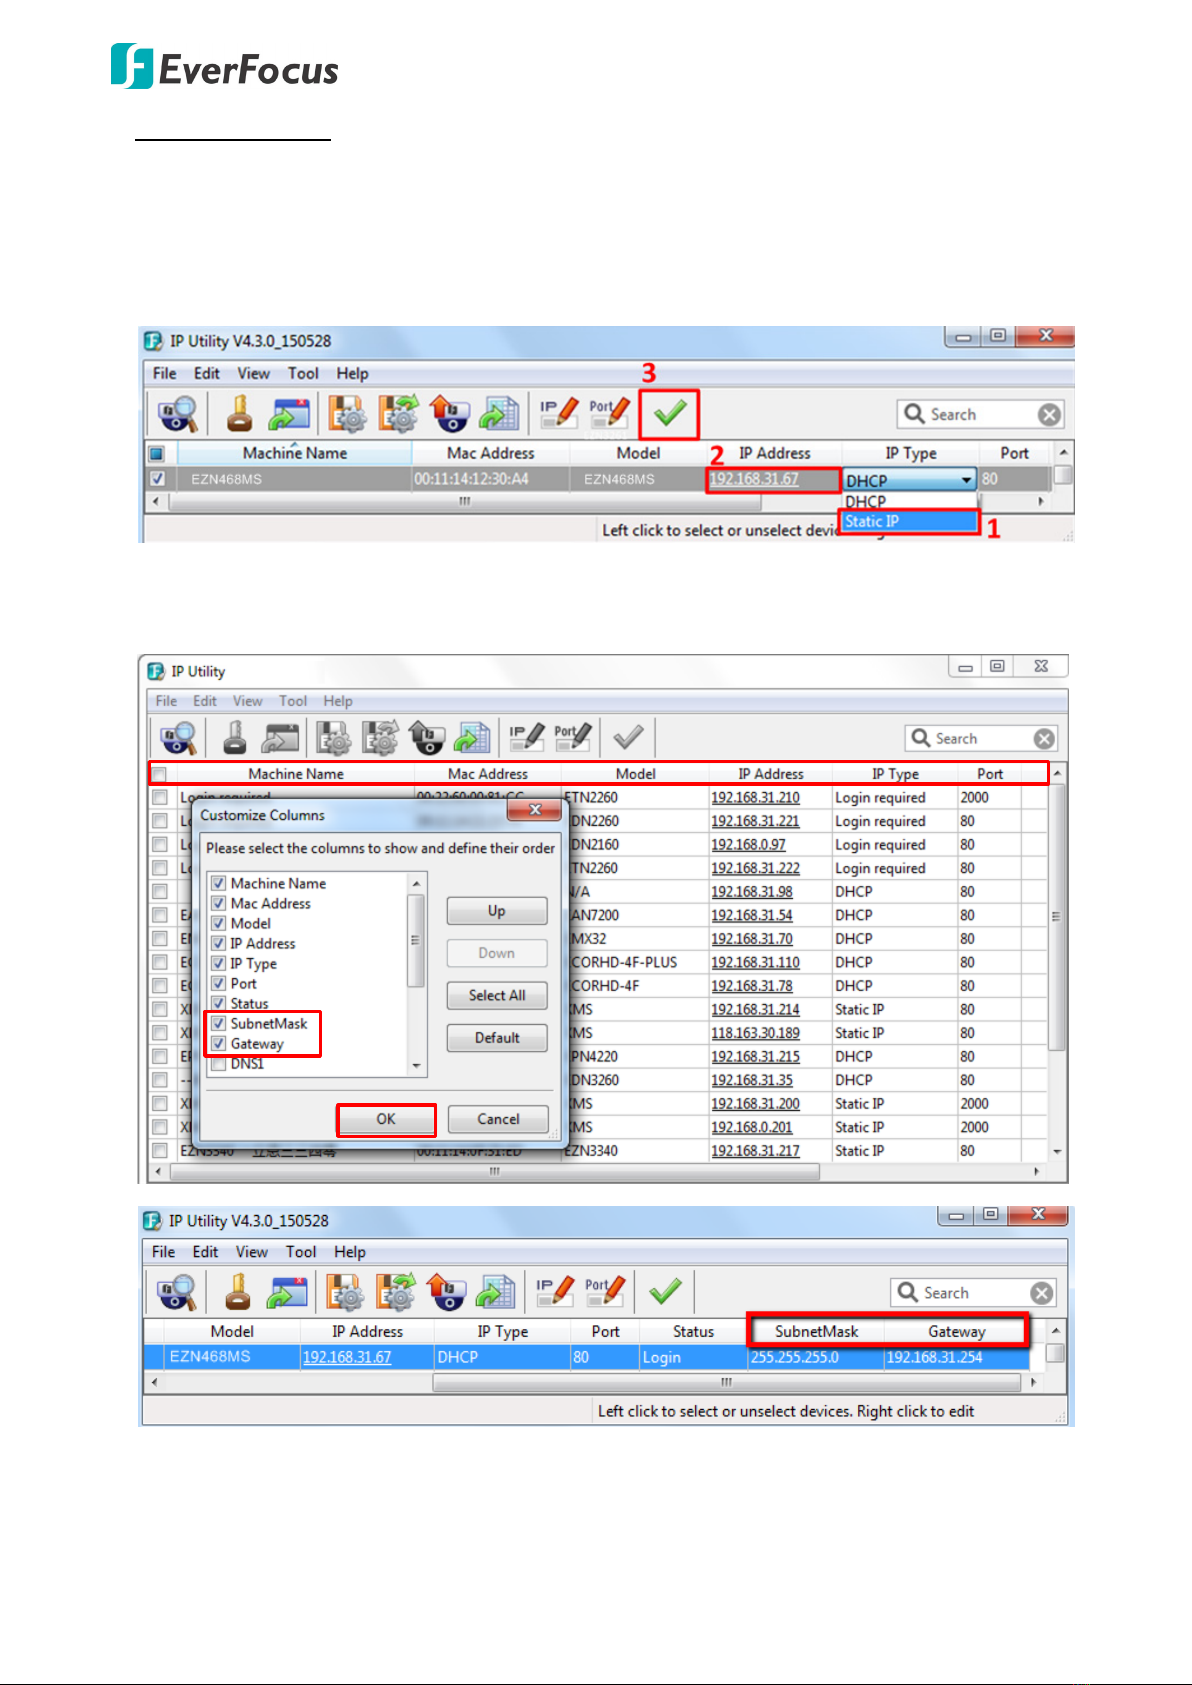Click the Machine Name column header in top window
Image resolution: width=1192 pixels, height=1685 pixels.
pos(295,453)
